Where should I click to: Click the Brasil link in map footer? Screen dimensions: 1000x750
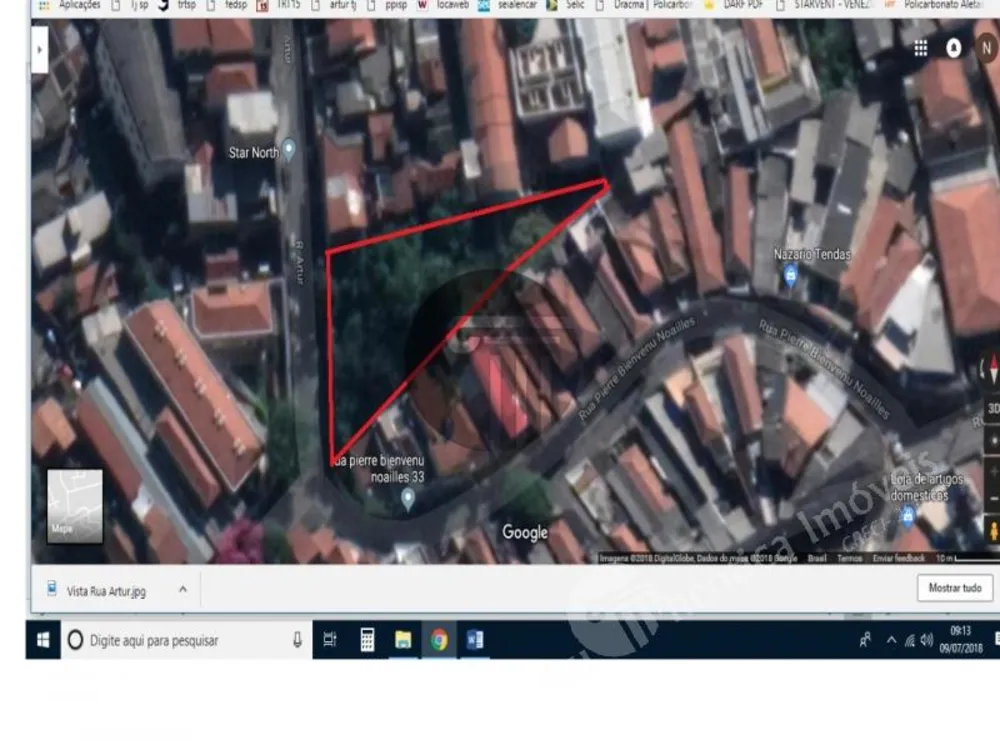[x=817, y=558]
